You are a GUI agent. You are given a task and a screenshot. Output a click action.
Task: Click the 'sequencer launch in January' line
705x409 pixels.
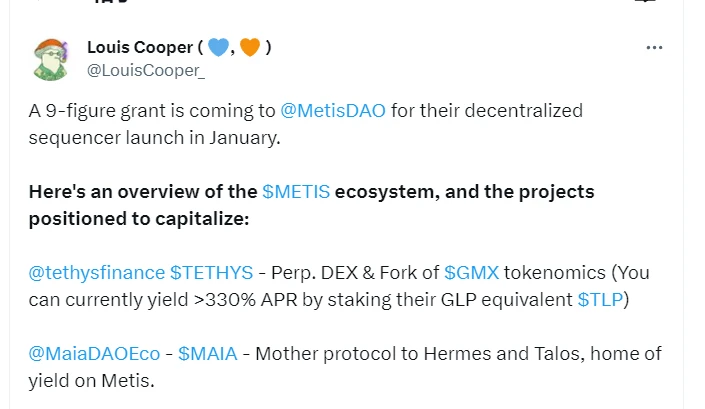(x=155, y=136)
